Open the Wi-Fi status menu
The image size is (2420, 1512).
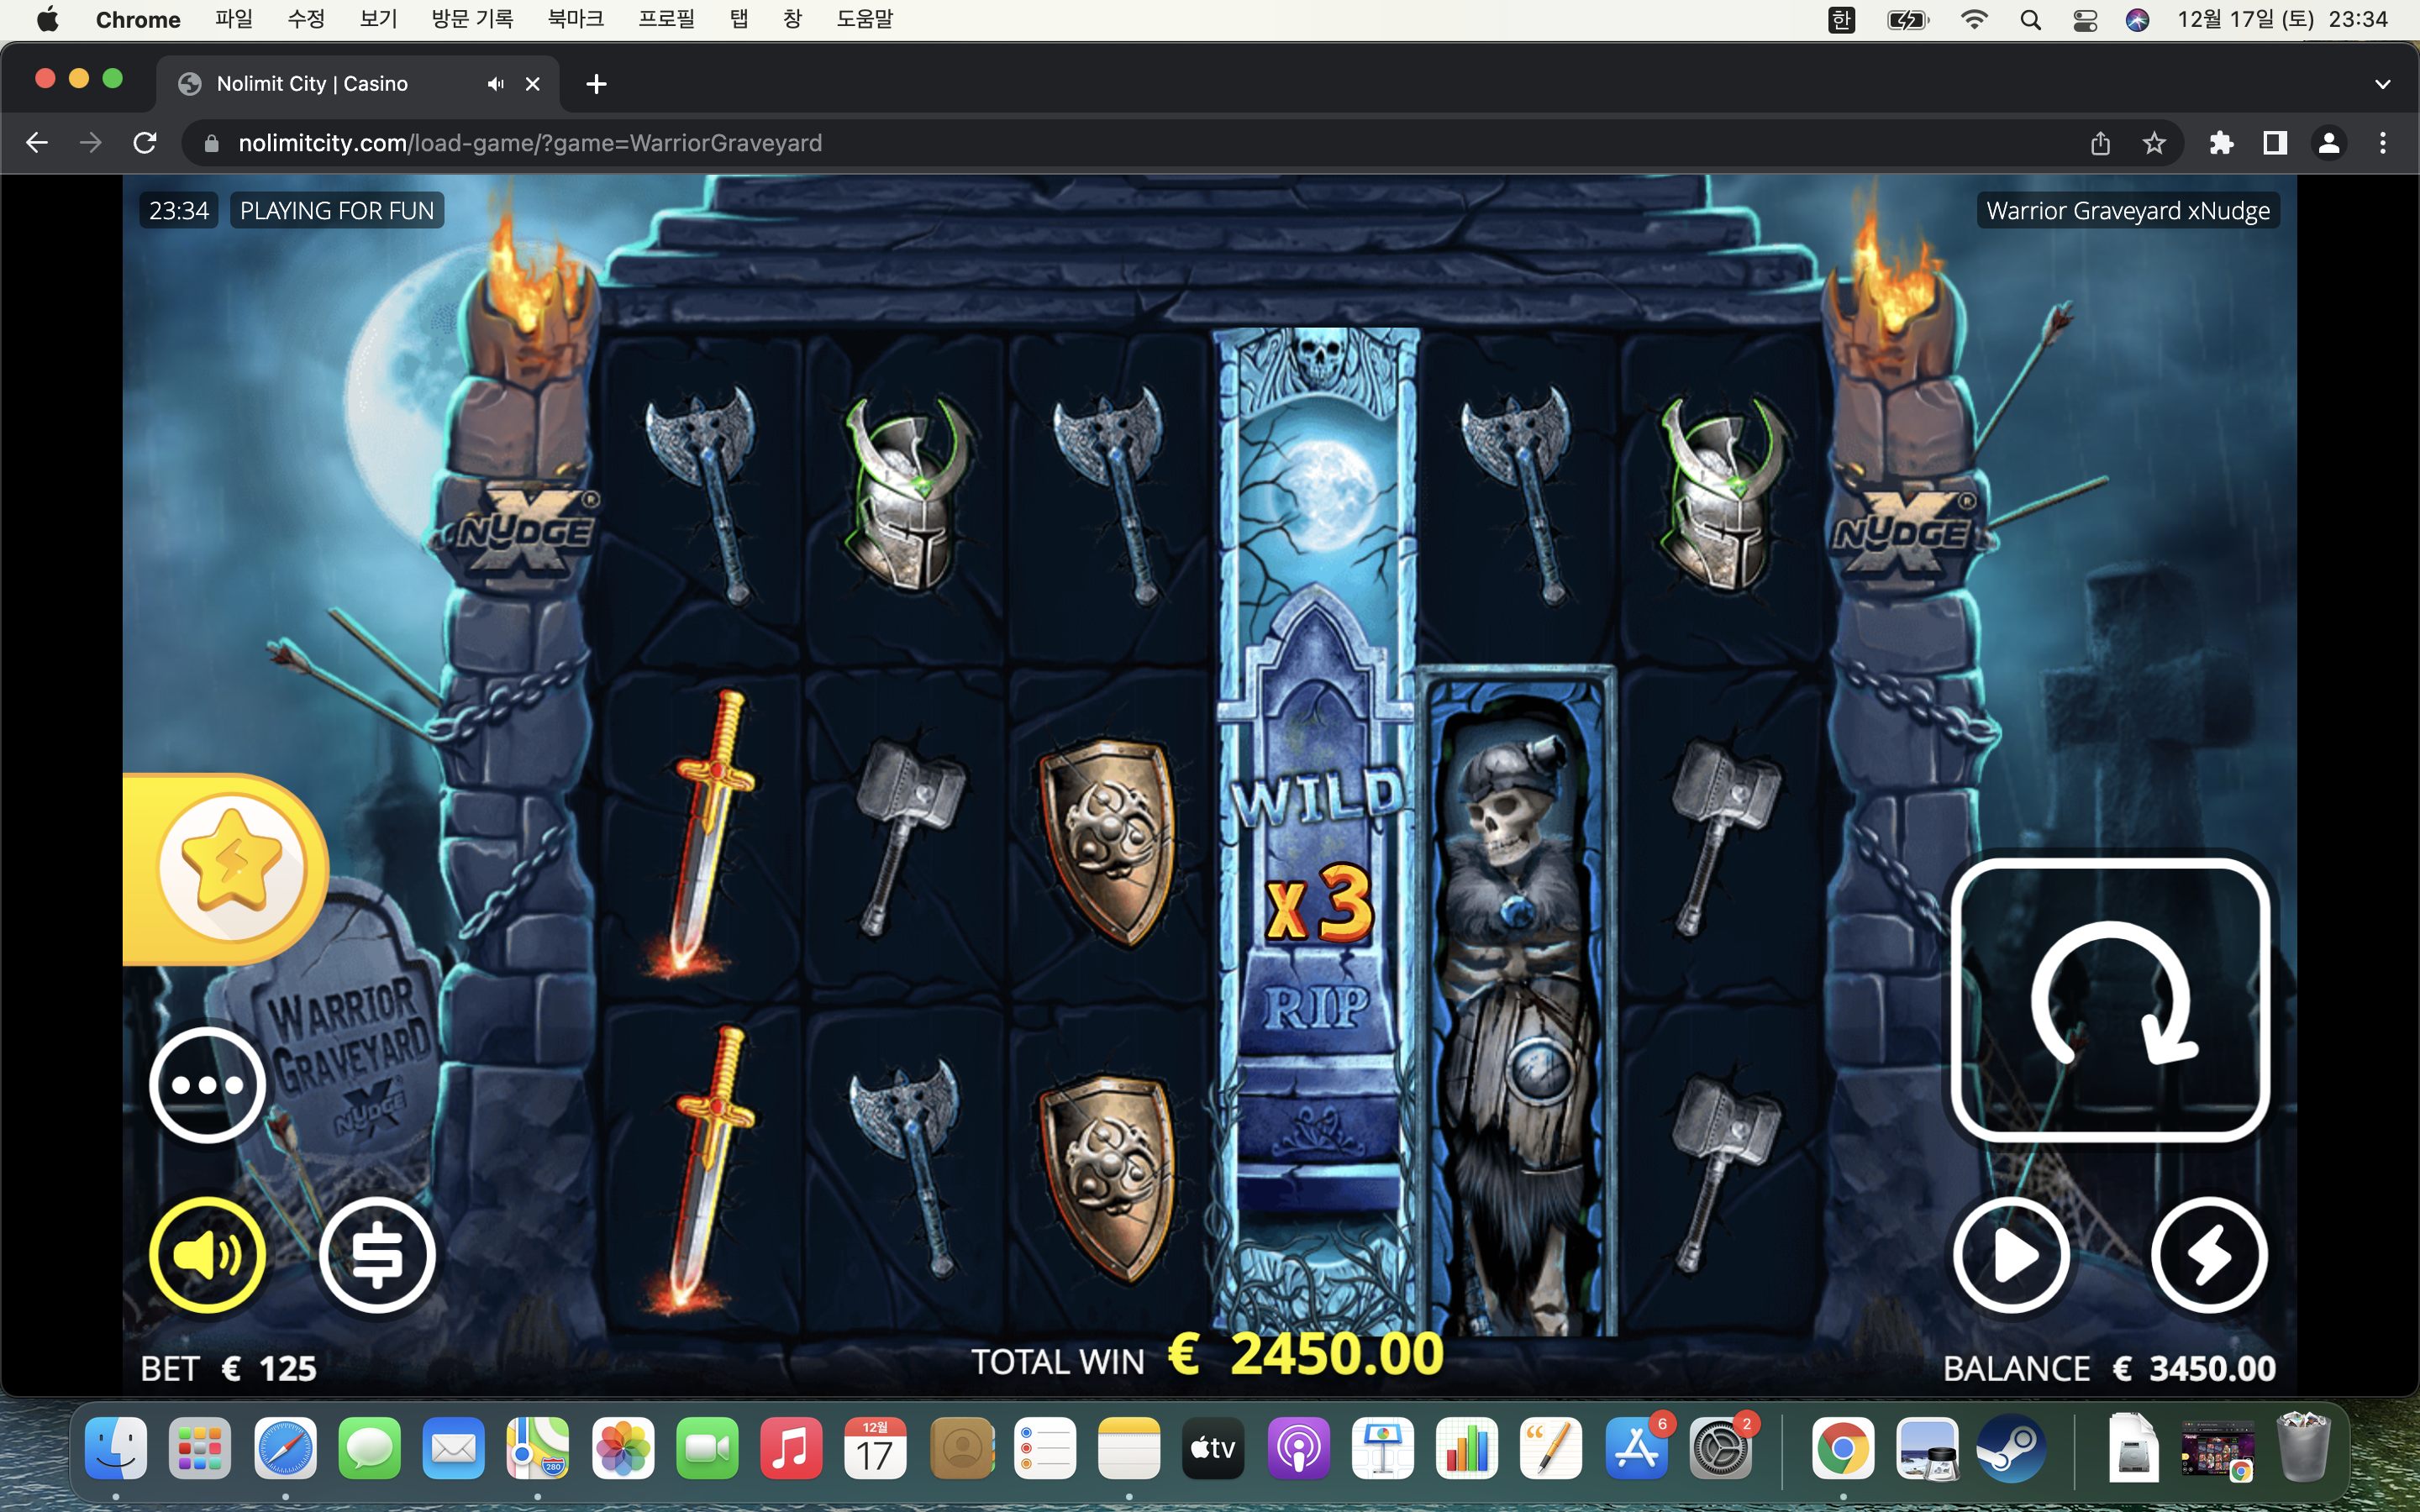(1974, 20)
